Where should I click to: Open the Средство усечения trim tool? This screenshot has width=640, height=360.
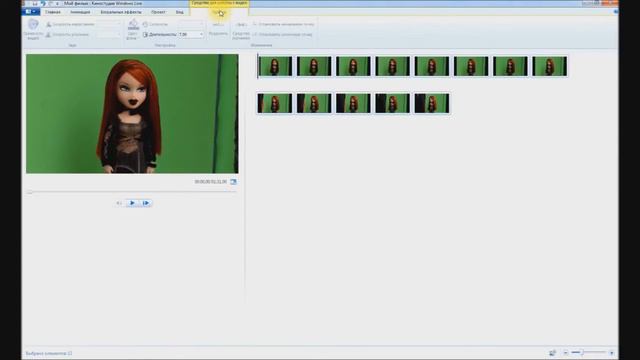(241, 30)
